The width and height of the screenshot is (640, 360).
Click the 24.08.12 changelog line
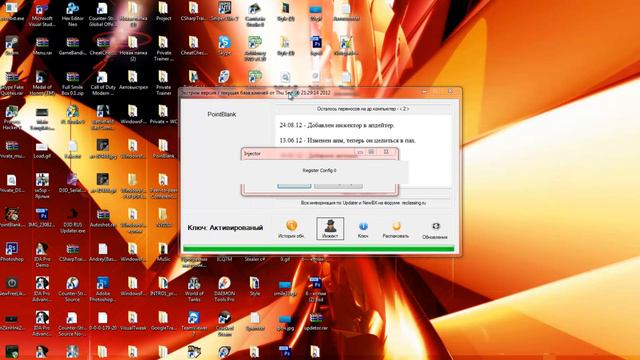point(337,125)
